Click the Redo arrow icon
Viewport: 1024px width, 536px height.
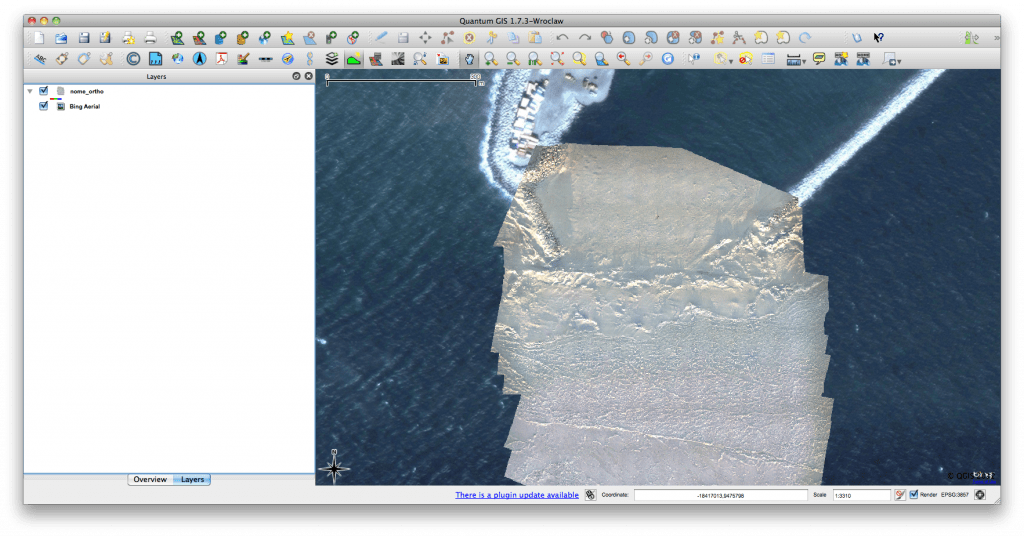584,38
